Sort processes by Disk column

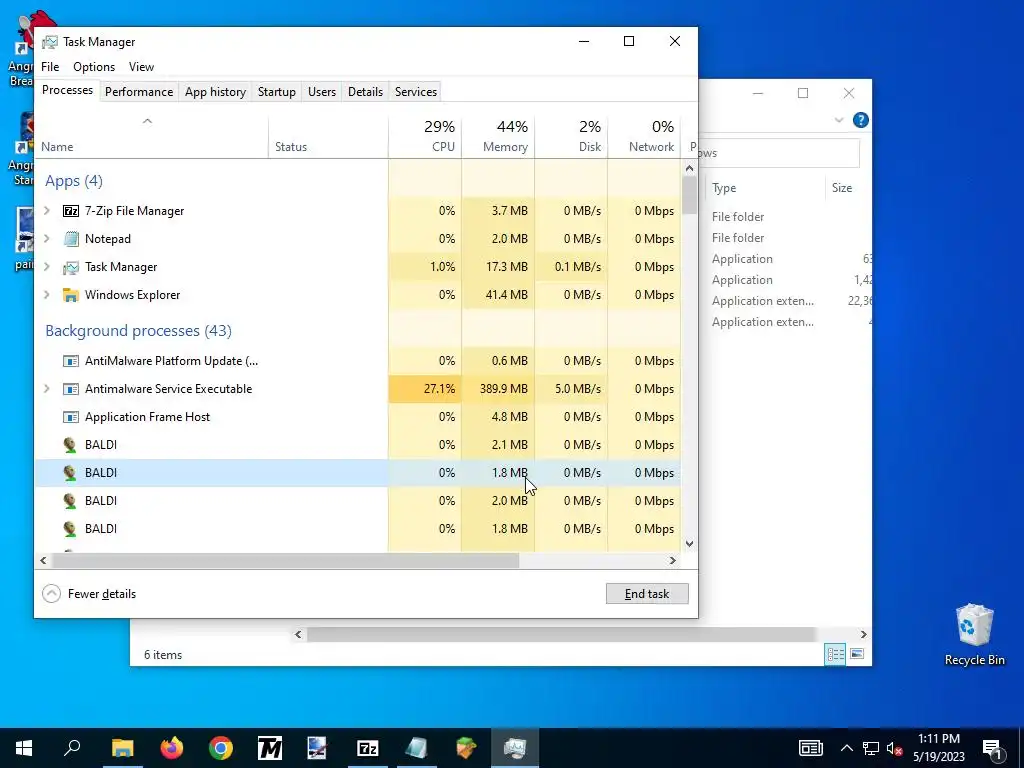(x=571, y=136)
